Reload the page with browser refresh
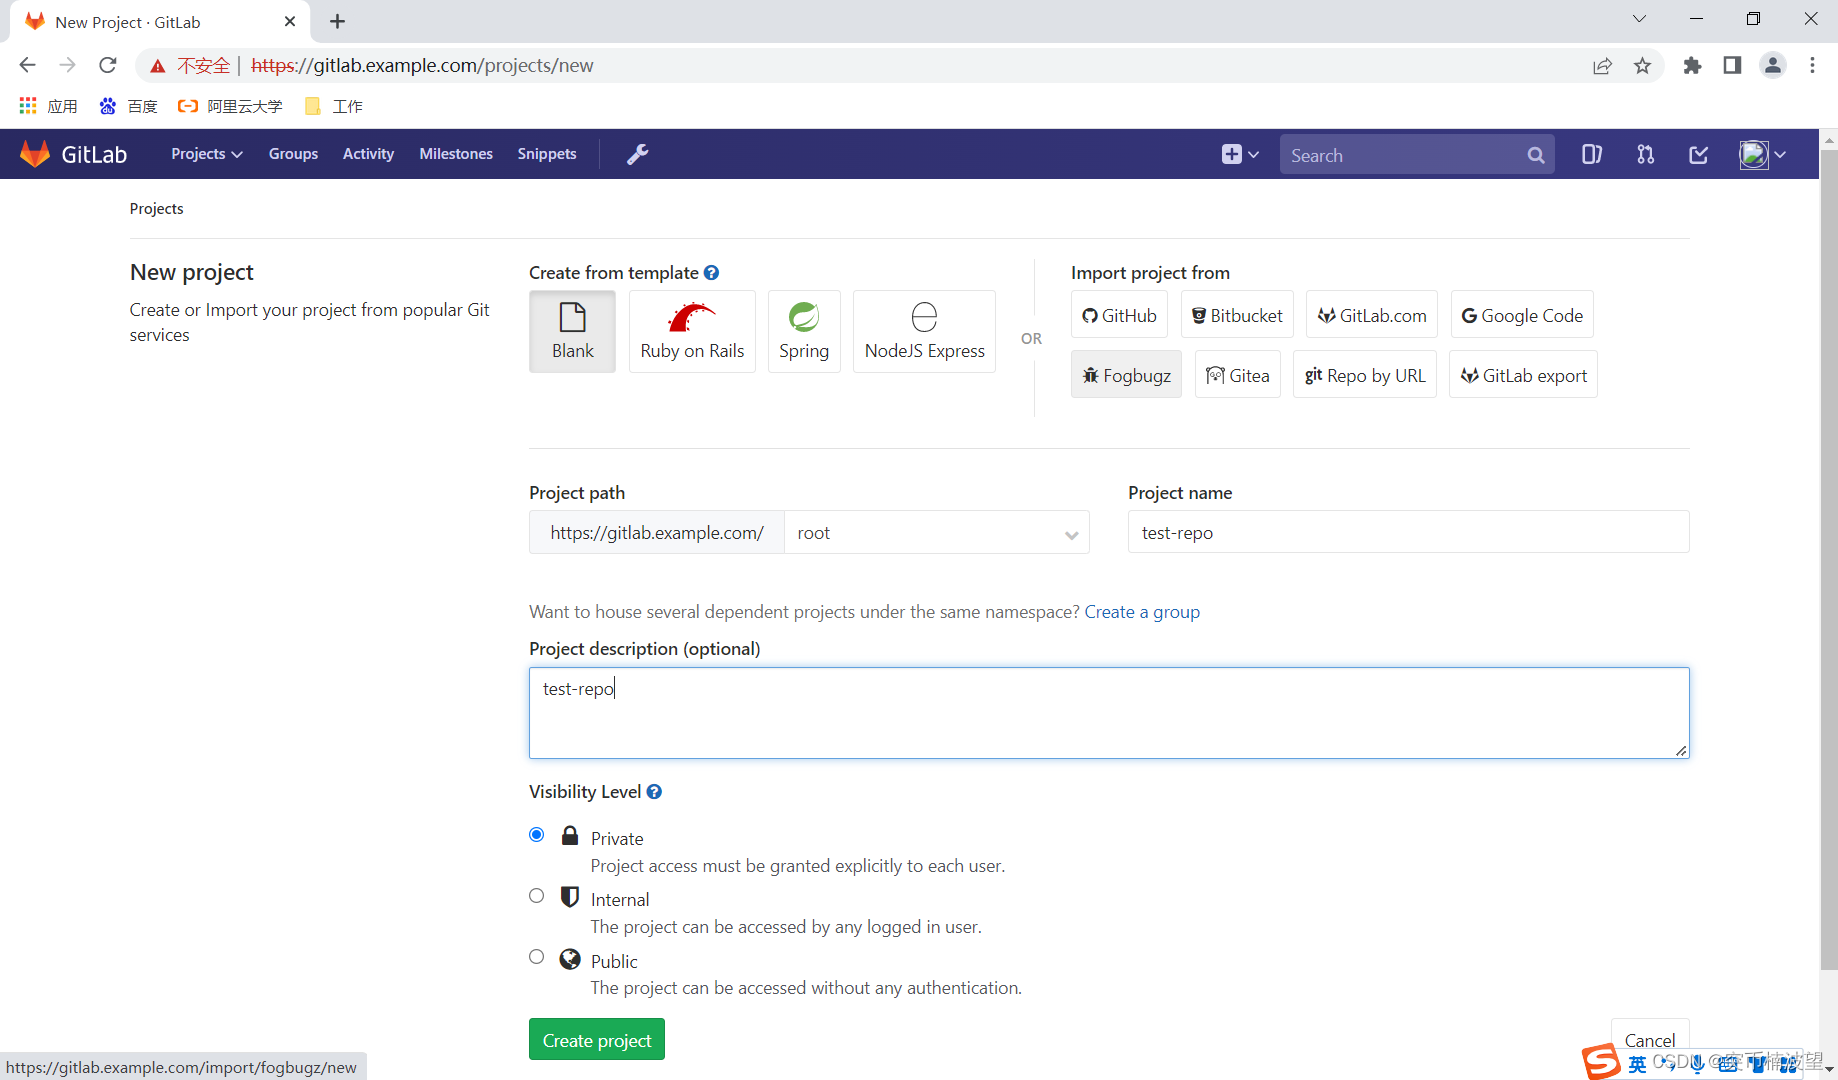Screen dimensions: 1838x1080 pos(108,65)
